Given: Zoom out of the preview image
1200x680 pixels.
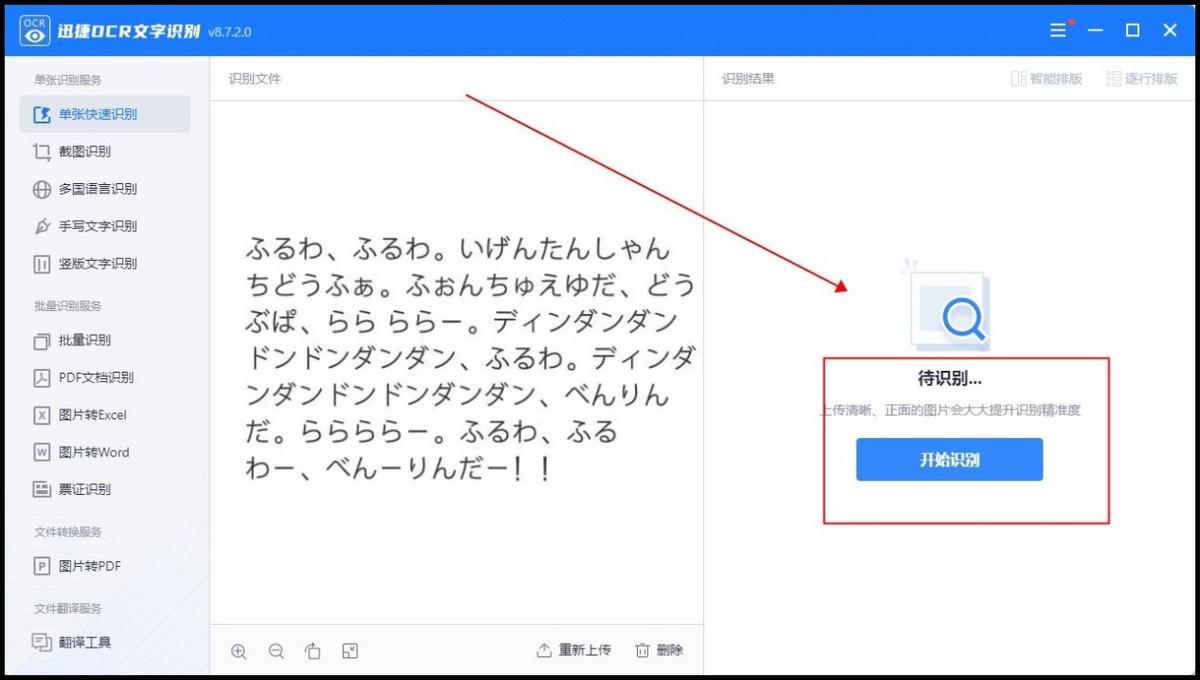Looking at the screenshot, I should (x=276, y=650).
